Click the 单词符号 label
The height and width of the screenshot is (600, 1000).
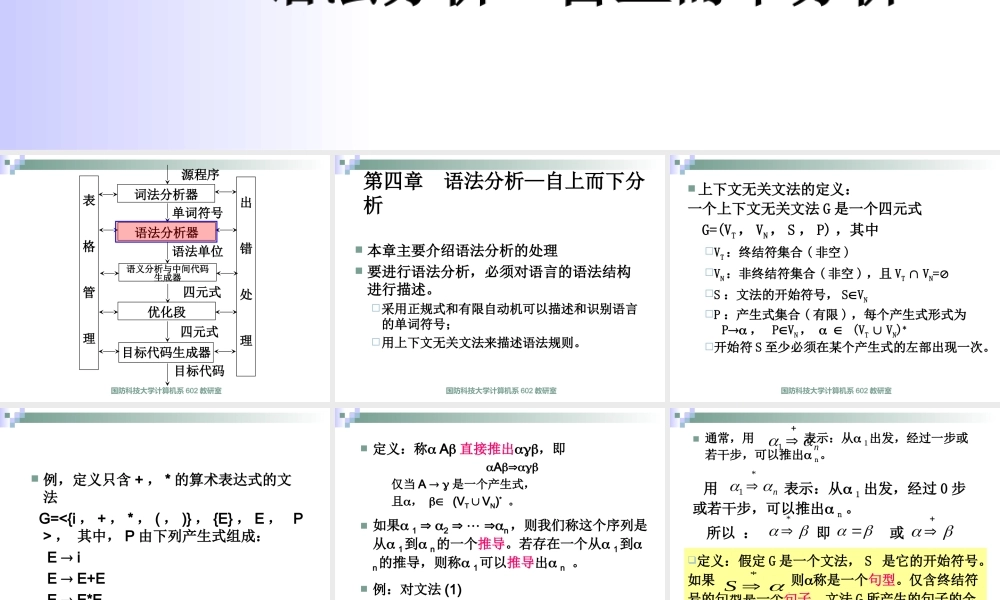pos(197,212)
